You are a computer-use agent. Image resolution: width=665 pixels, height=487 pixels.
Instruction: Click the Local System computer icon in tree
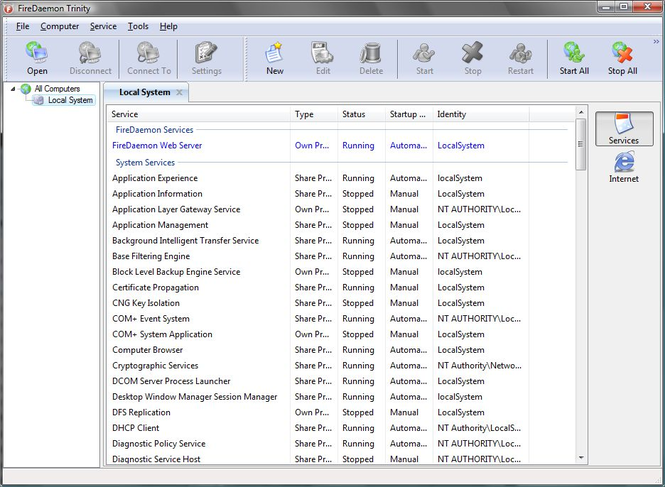39,100
